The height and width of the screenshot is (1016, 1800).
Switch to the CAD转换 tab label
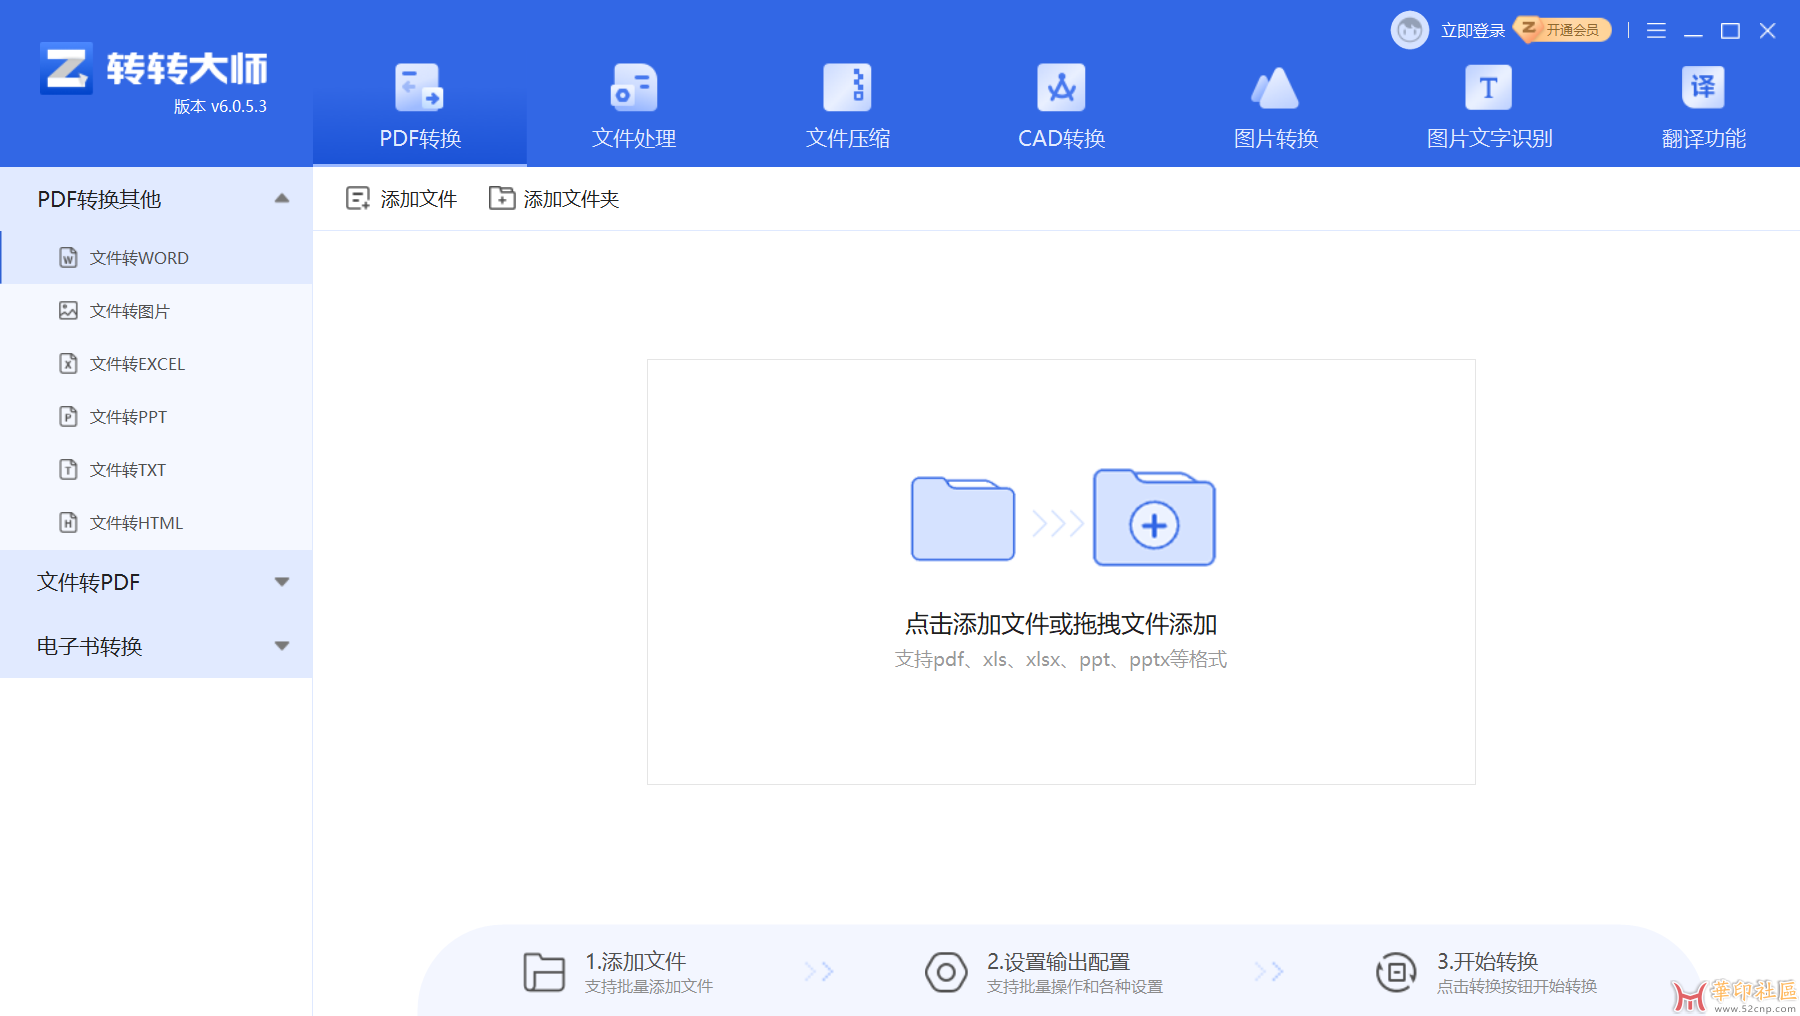coord(1062,139)
